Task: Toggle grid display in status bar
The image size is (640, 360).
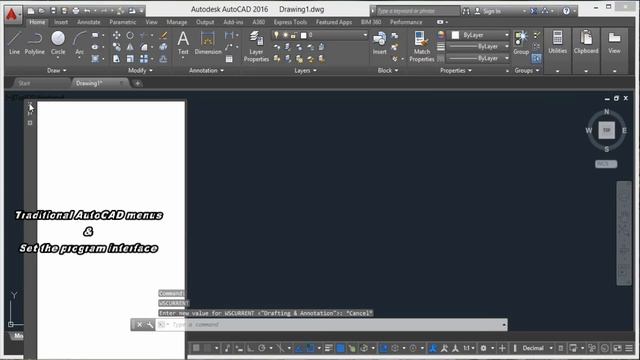Action: [x=196, y=348]
